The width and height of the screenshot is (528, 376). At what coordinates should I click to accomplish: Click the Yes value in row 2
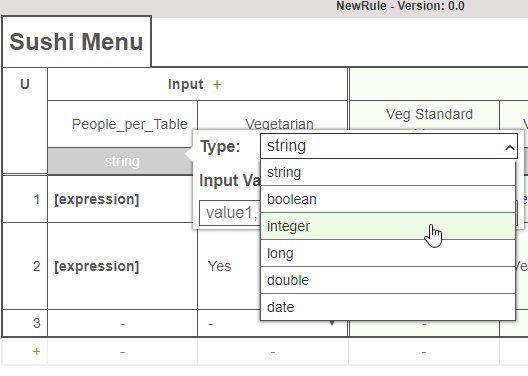220,266
